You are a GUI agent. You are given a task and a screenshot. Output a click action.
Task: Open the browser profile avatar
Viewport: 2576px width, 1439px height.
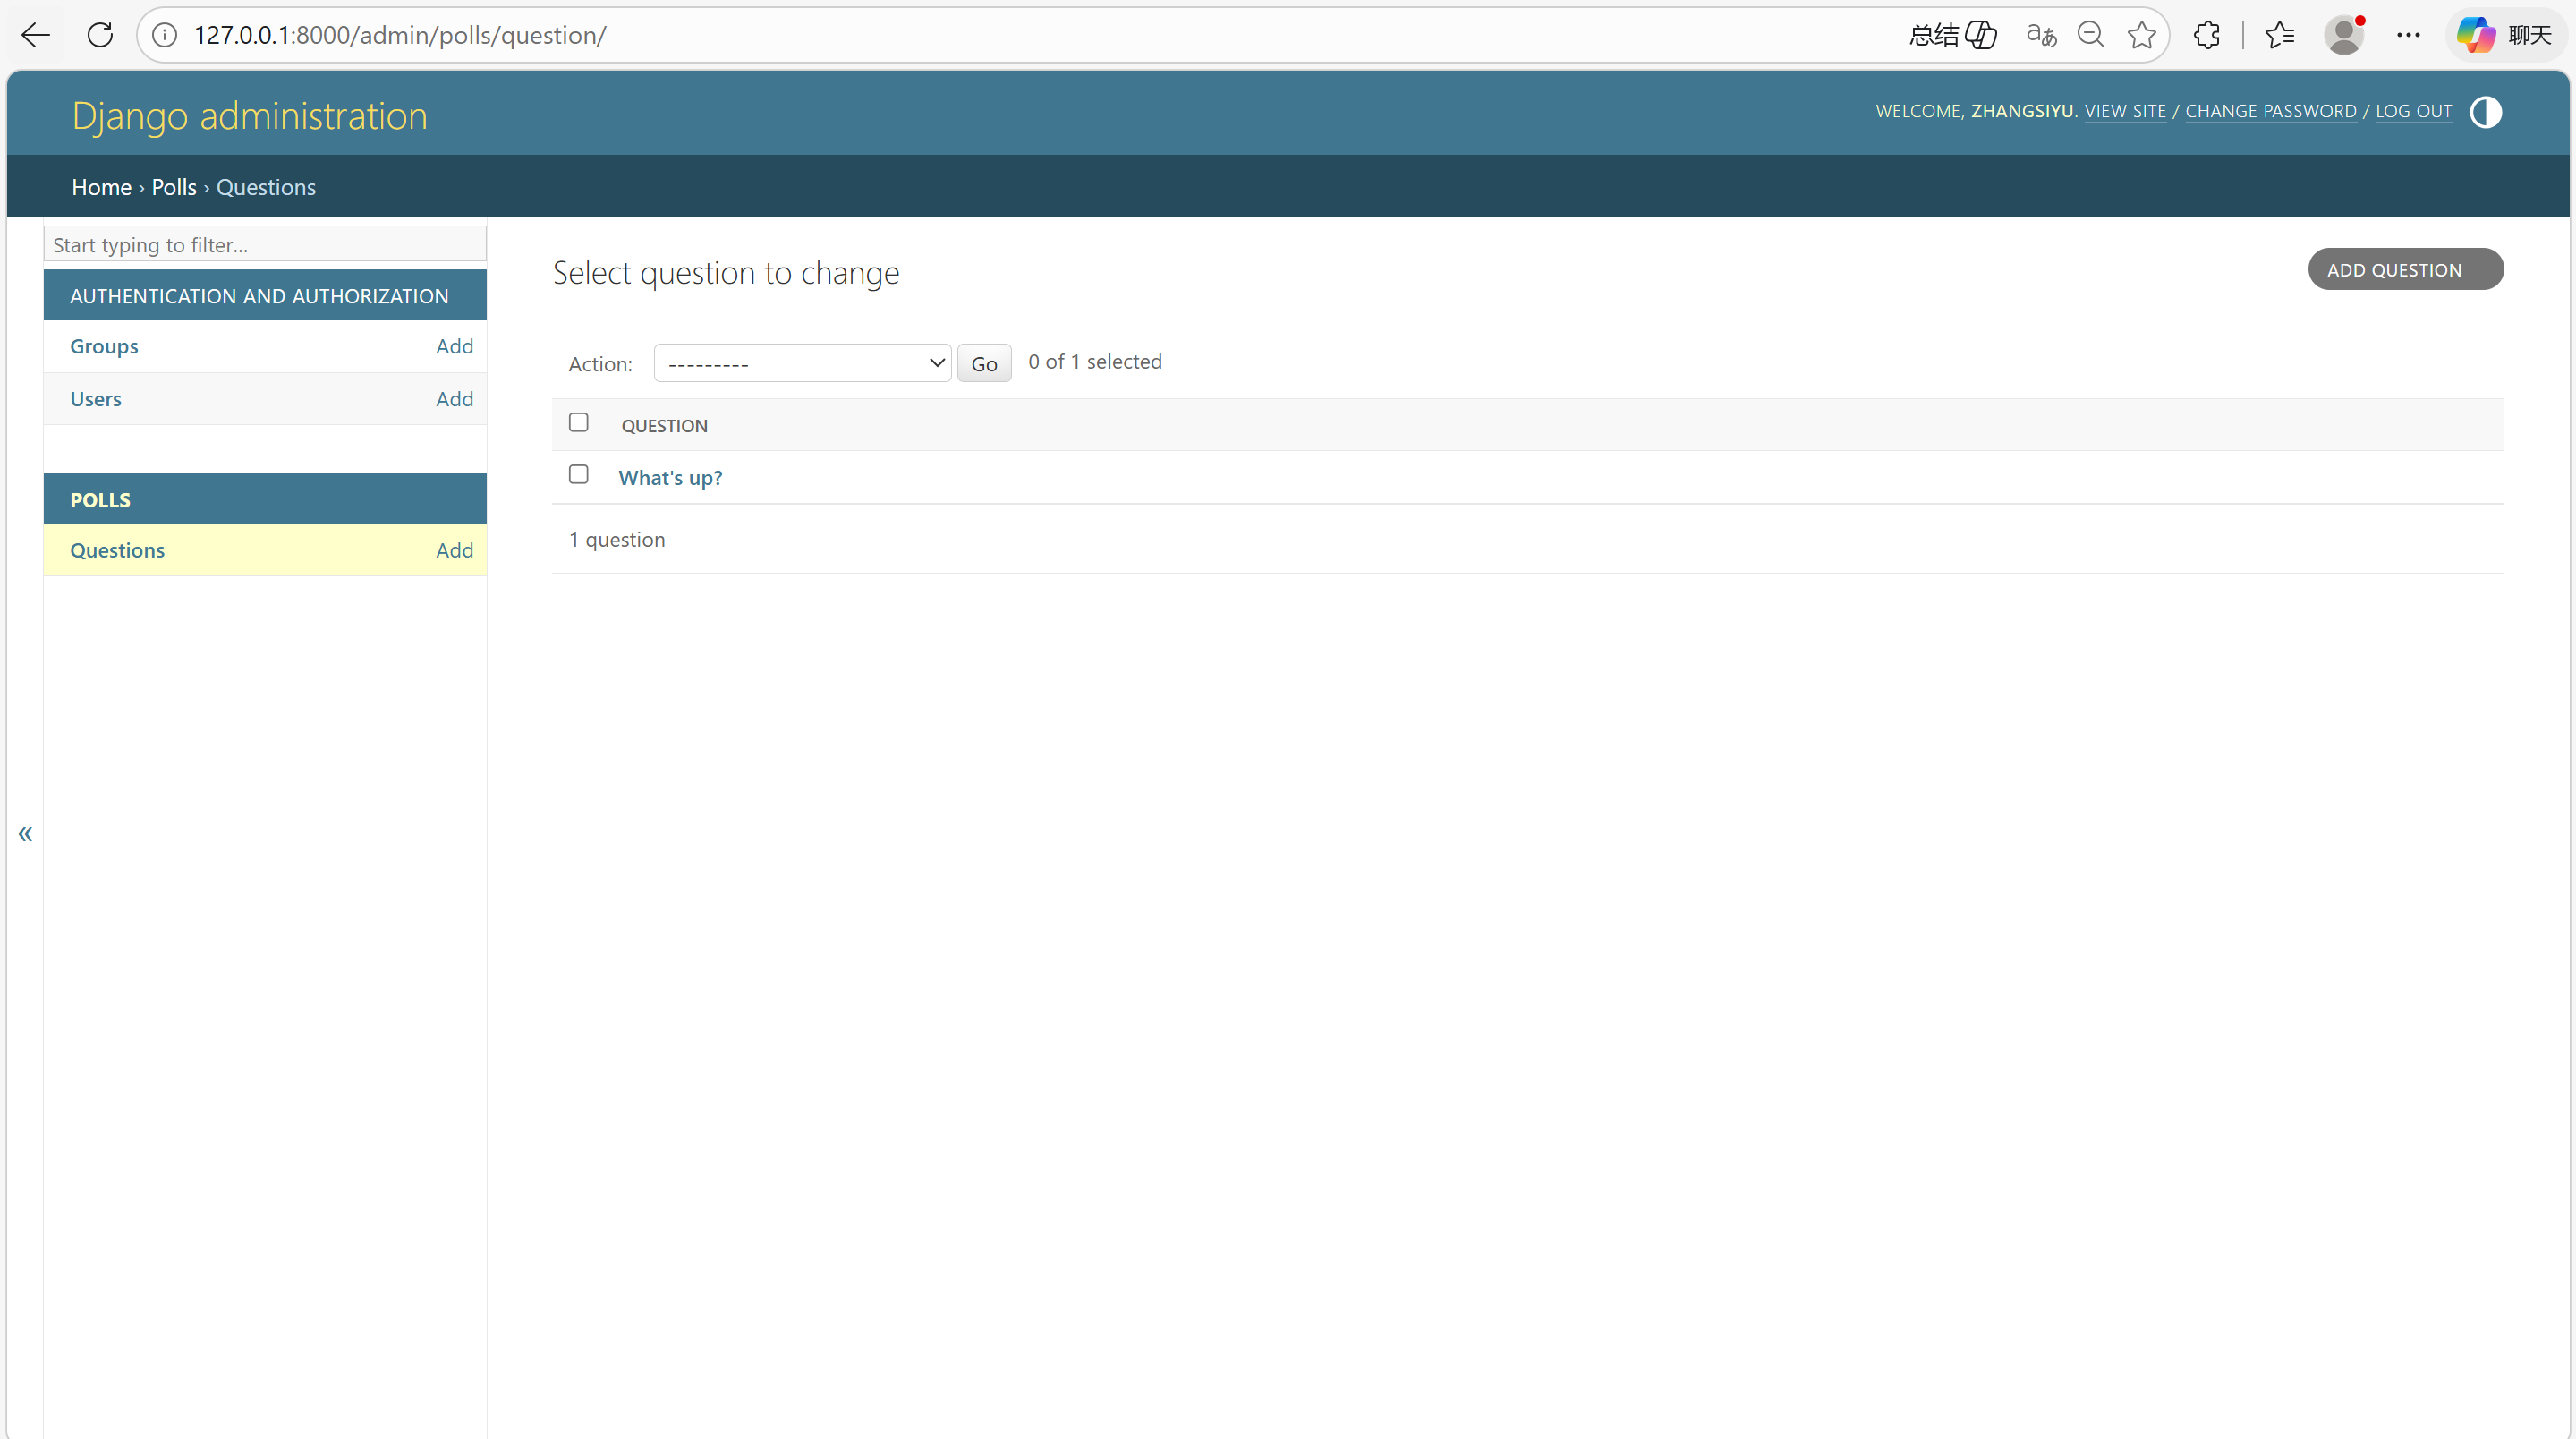pos(2343,35)
